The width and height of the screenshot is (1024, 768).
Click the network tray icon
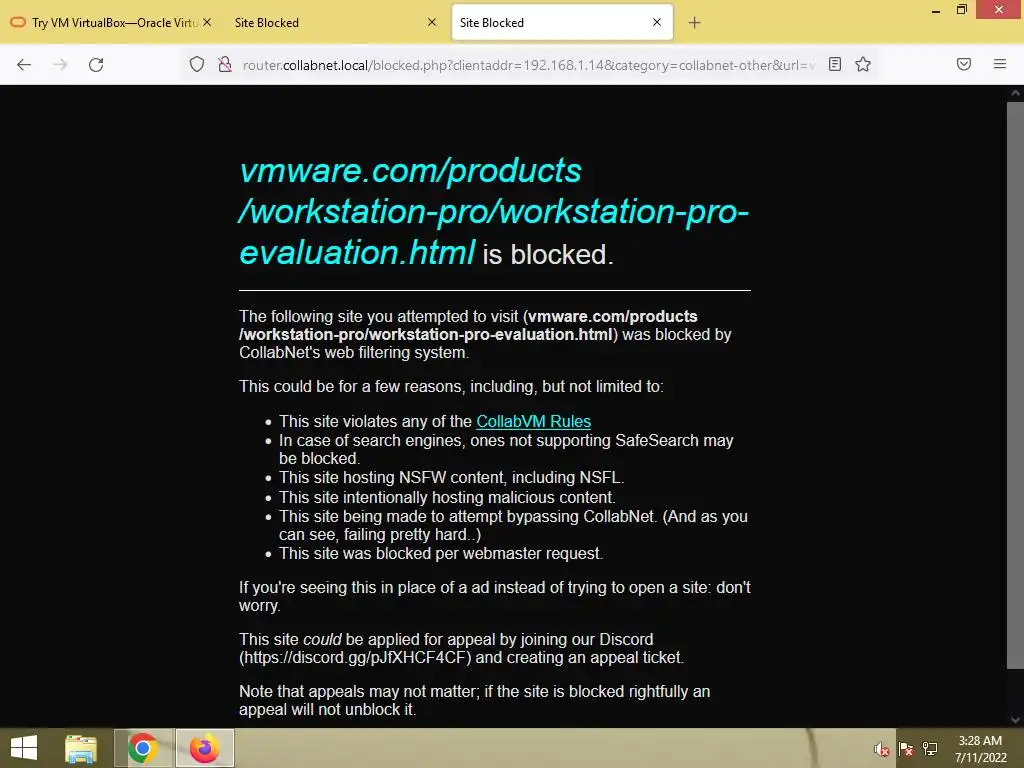tap(930, 749)
